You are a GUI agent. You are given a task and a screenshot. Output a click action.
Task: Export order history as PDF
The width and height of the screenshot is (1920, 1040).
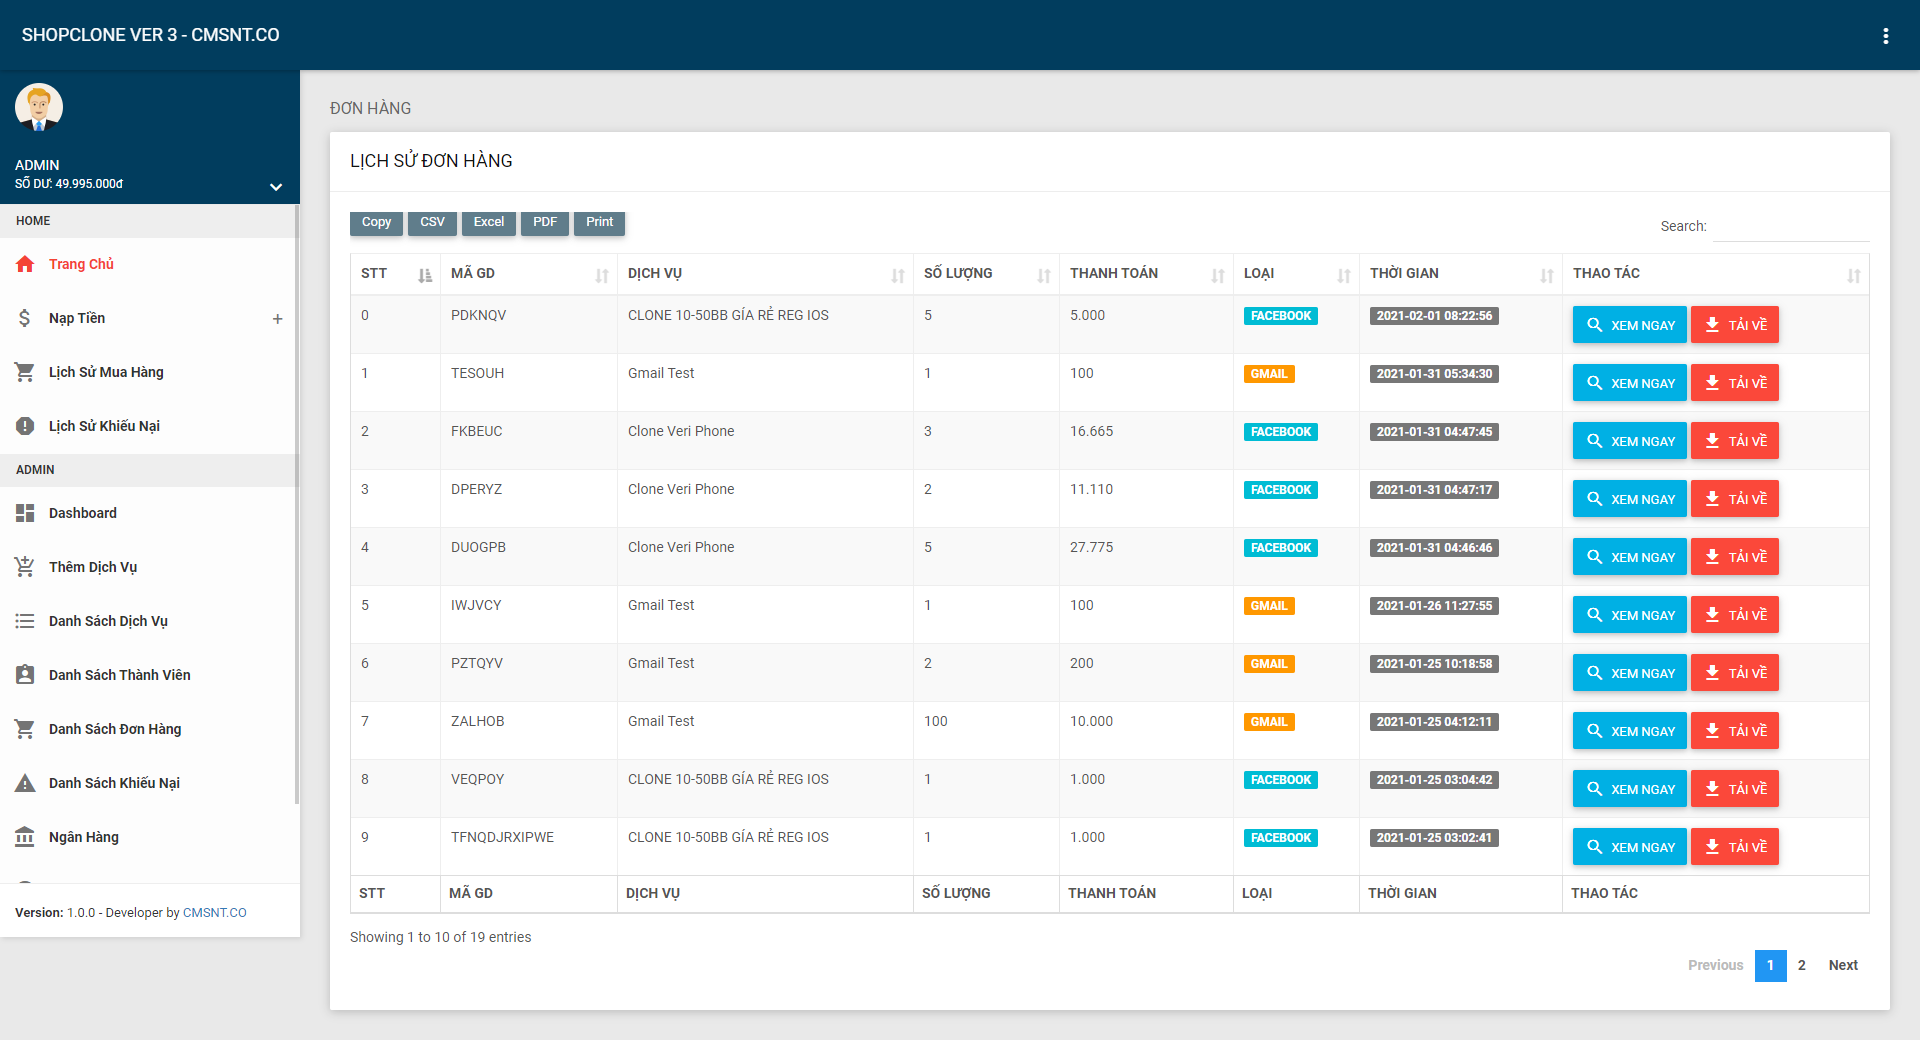pos(545,223)
